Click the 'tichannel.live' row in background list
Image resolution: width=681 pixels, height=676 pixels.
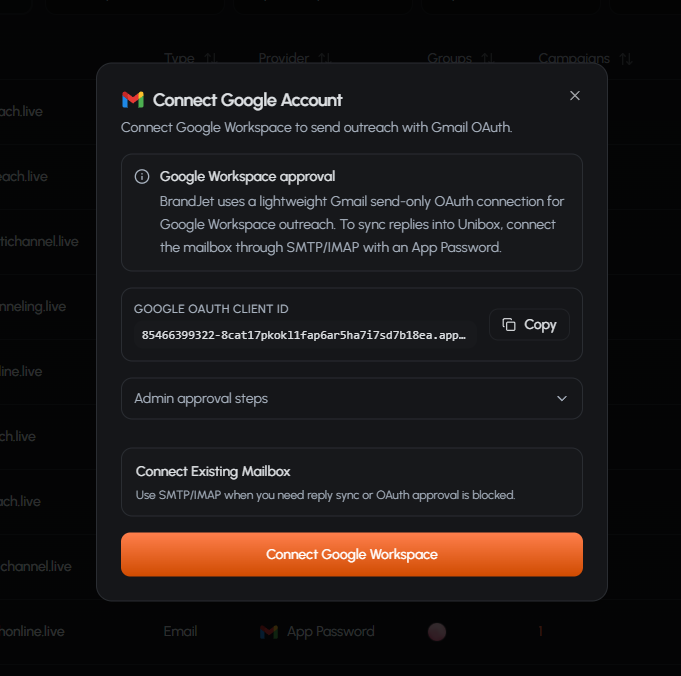click(x=39, y=242)
